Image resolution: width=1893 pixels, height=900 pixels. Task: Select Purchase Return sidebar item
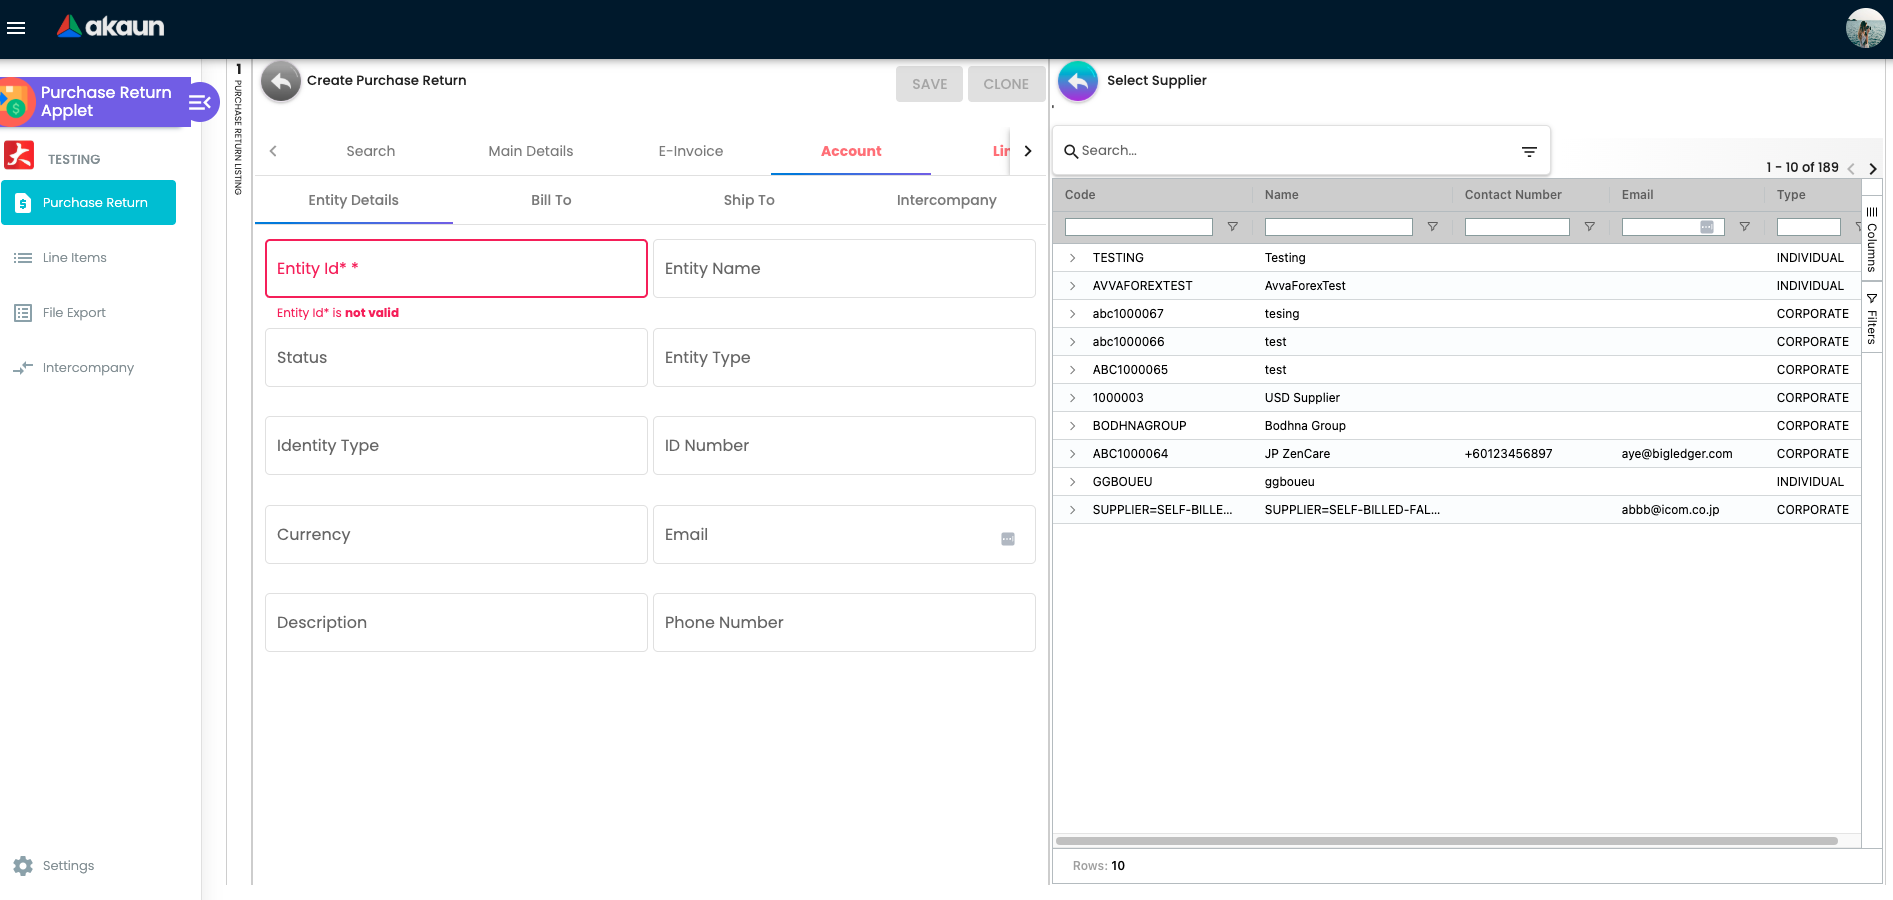click(x=89, y=202)
